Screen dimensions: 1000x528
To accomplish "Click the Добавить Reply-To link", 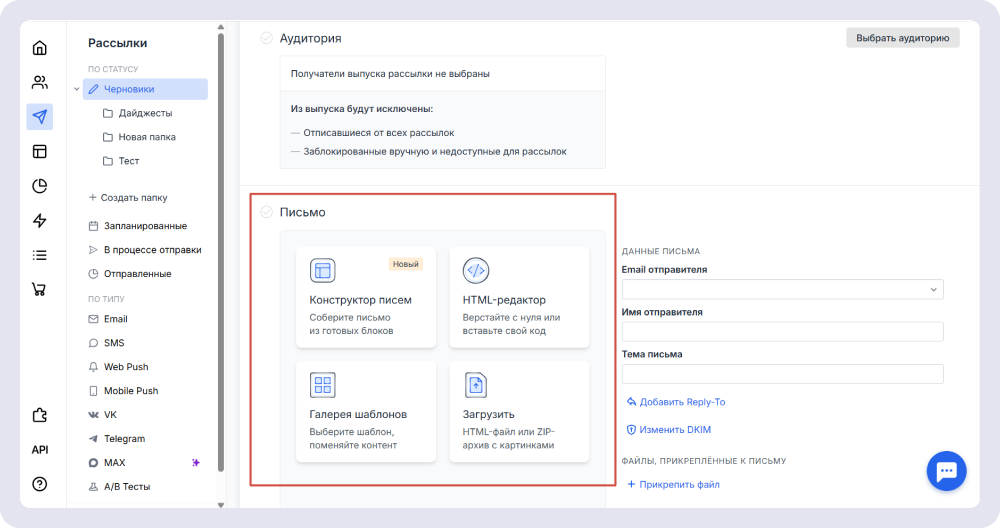I will pos(681,402).
